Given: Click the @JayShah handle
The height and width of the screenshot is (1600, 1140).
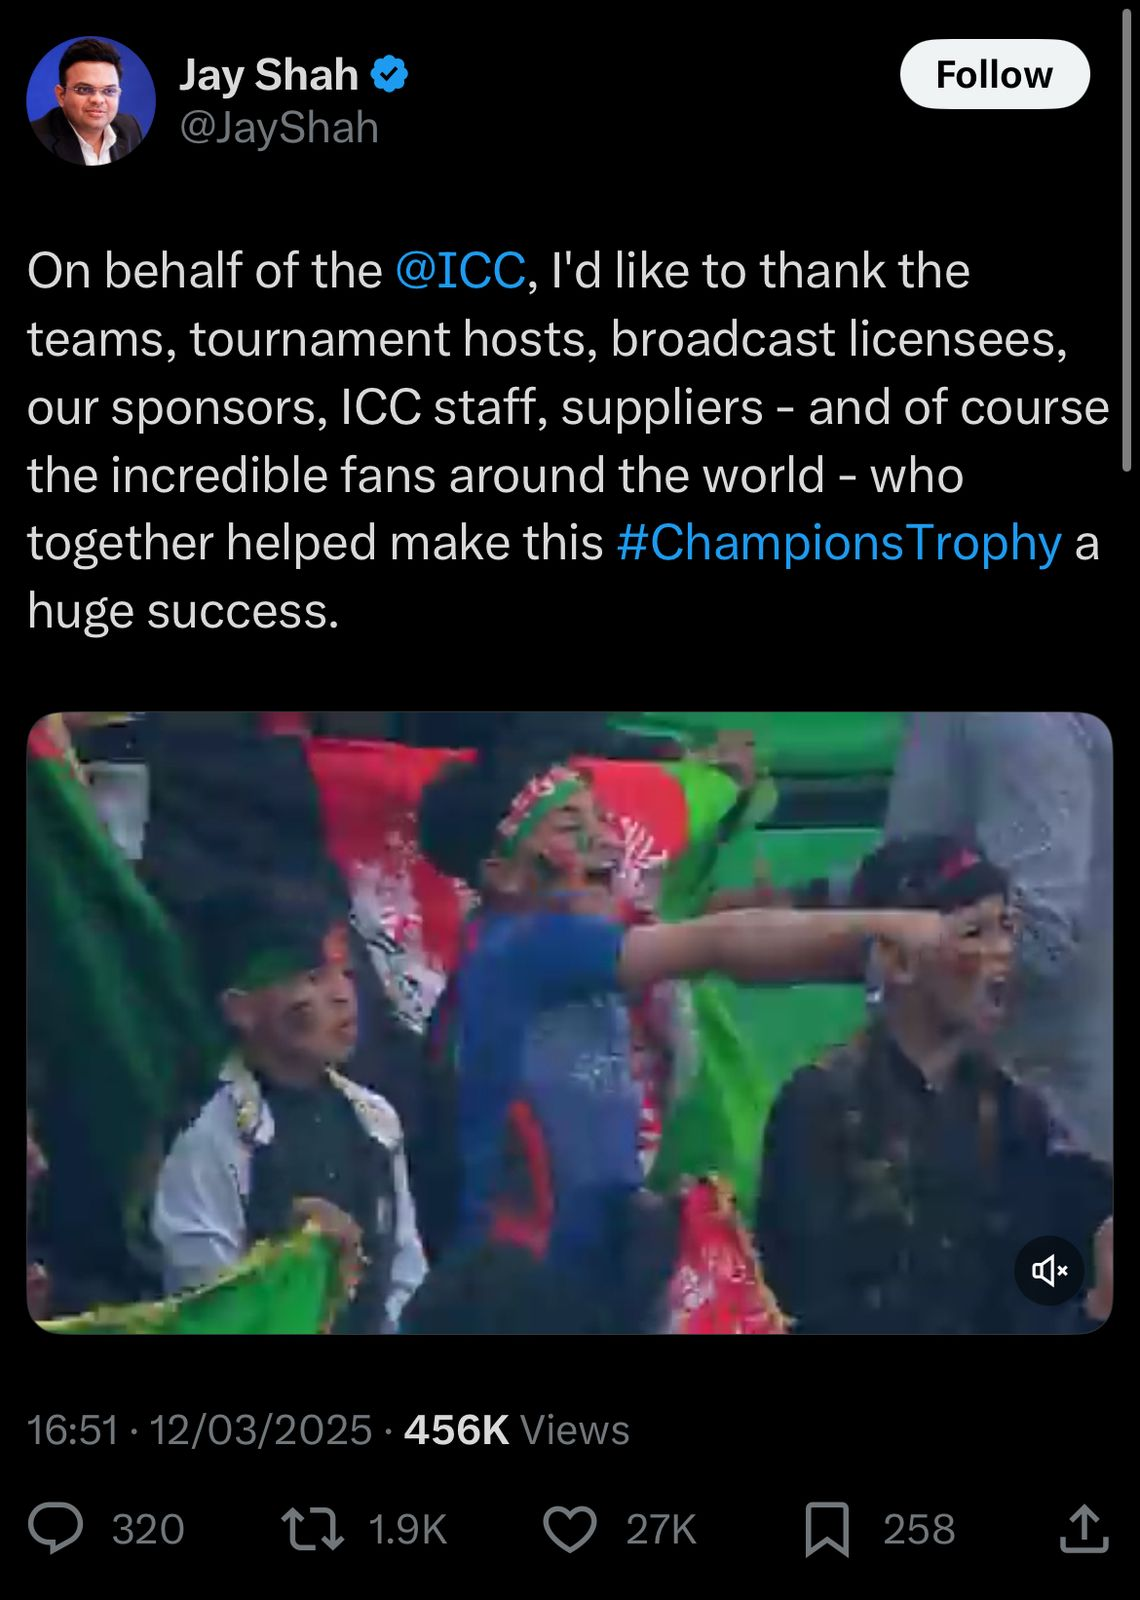Looking at the screenshot, I should (x=279, y=128).
